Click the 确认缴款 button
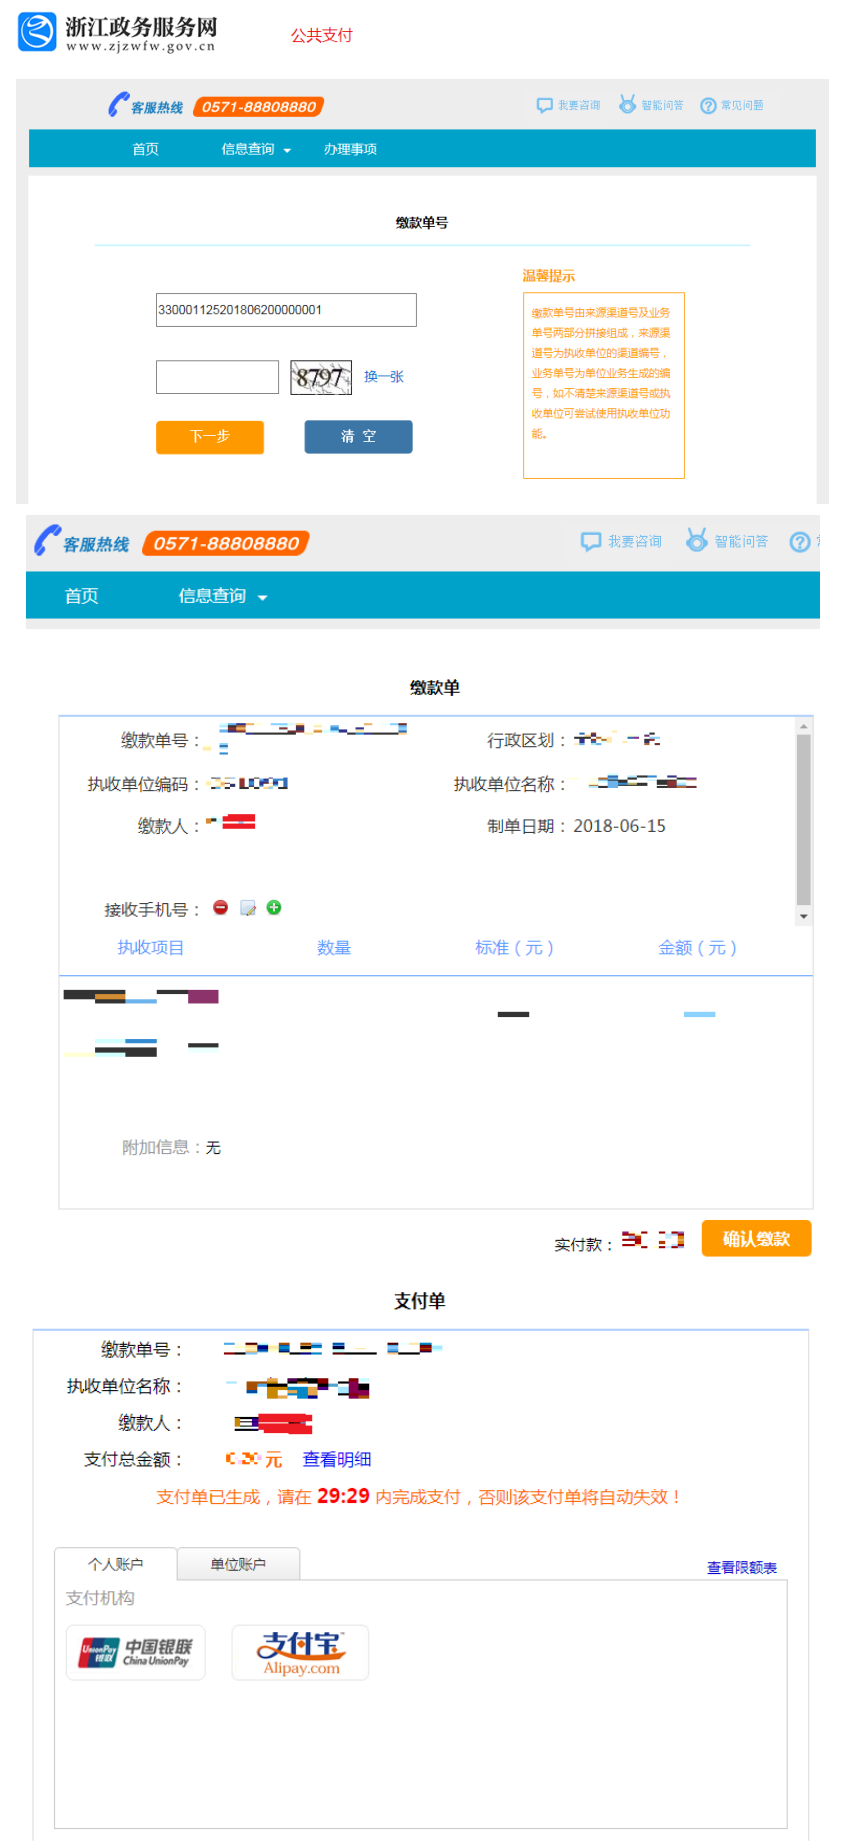 click(x=756, y=1239)
